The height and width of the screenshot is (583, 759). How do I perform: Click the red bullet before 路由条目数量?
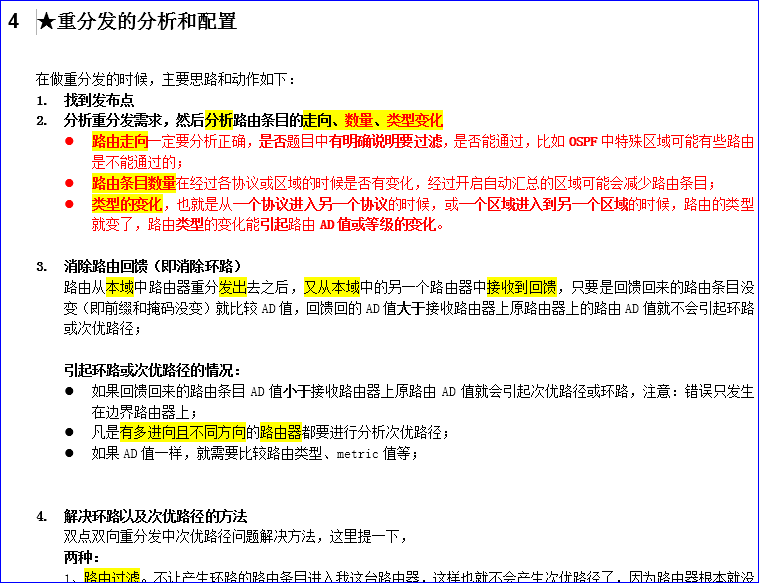pos(69,183)
